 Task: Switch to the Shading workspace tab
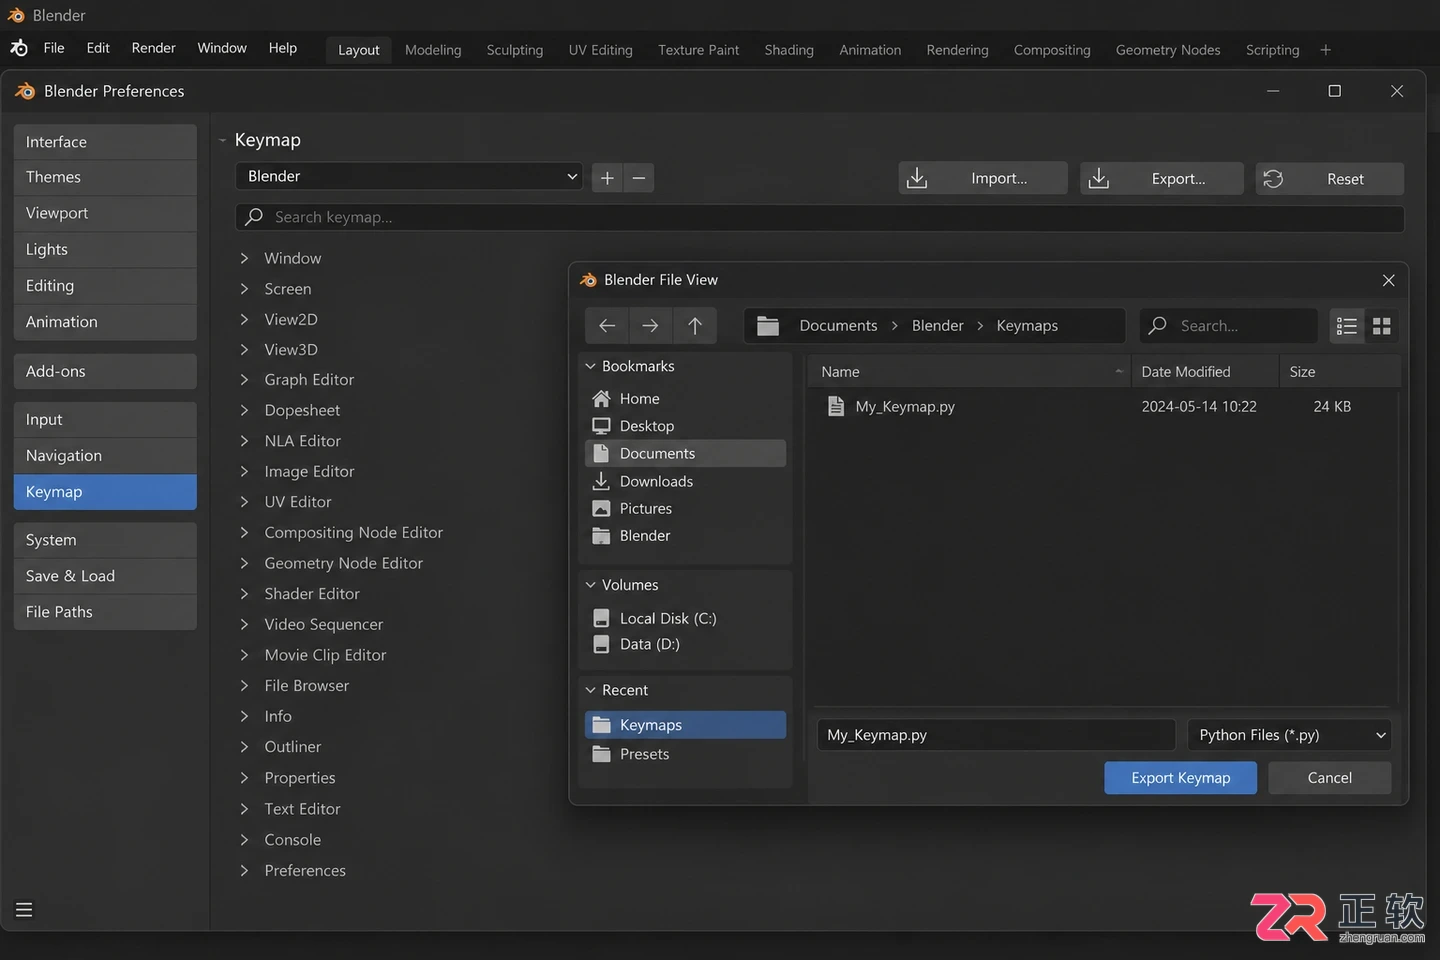click(x=789, y=50)
